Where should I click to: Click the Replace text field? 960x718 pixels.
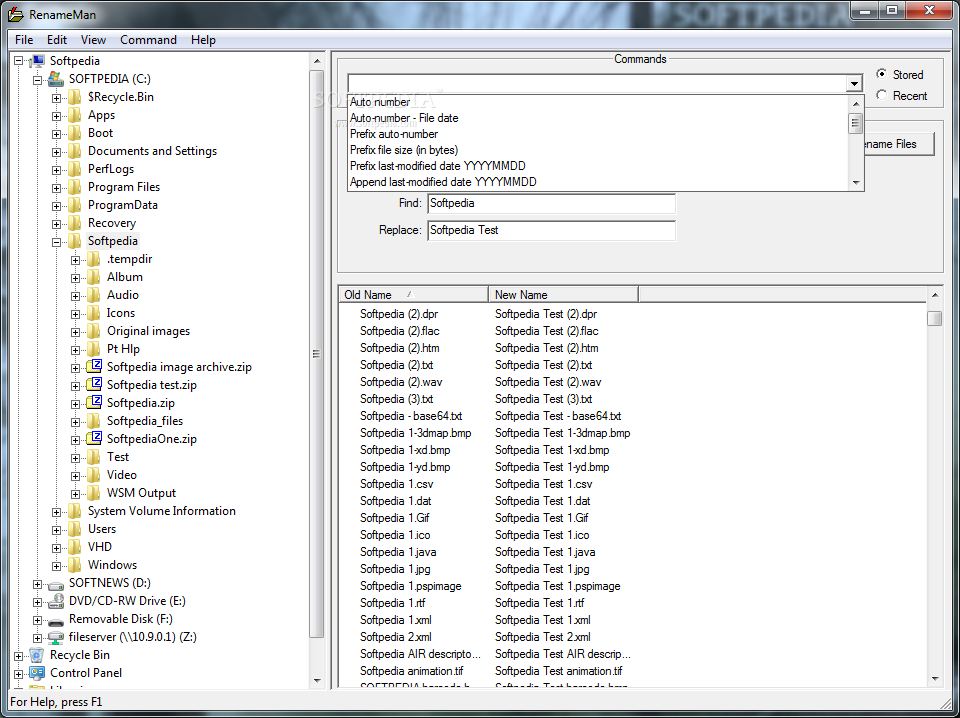coord(552,230)
